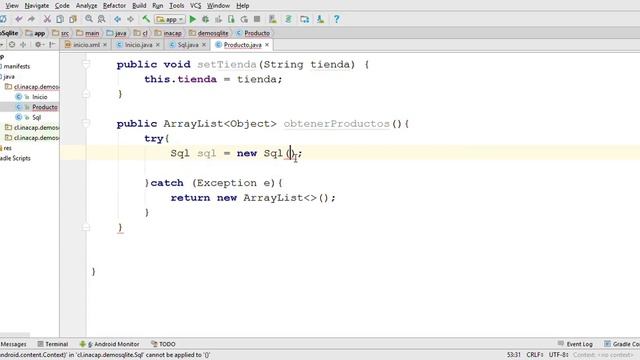This screenshot has height=360, width=640.
Task: Click hide project panel icon
Action: [52, 45]
